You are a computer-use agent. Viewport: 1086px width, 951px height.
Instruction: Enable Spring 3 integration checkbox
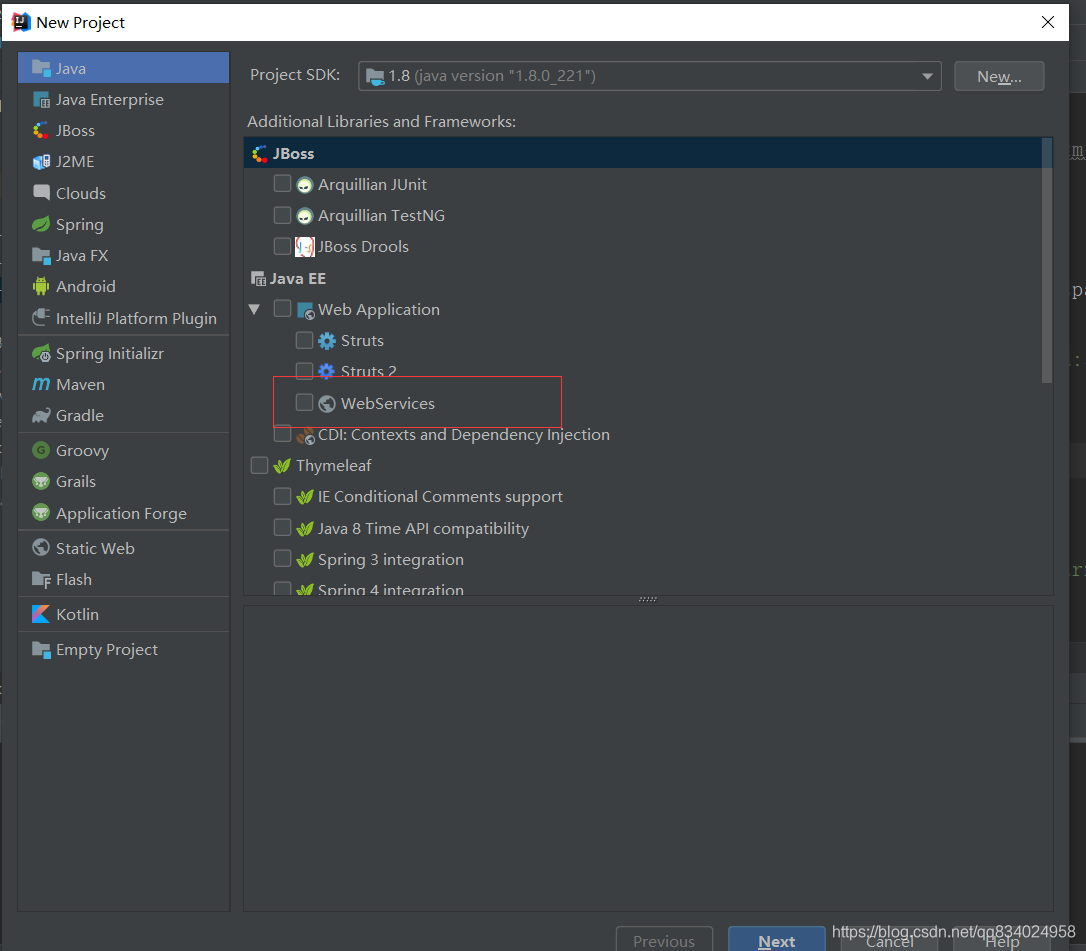(x=283, y=558)
